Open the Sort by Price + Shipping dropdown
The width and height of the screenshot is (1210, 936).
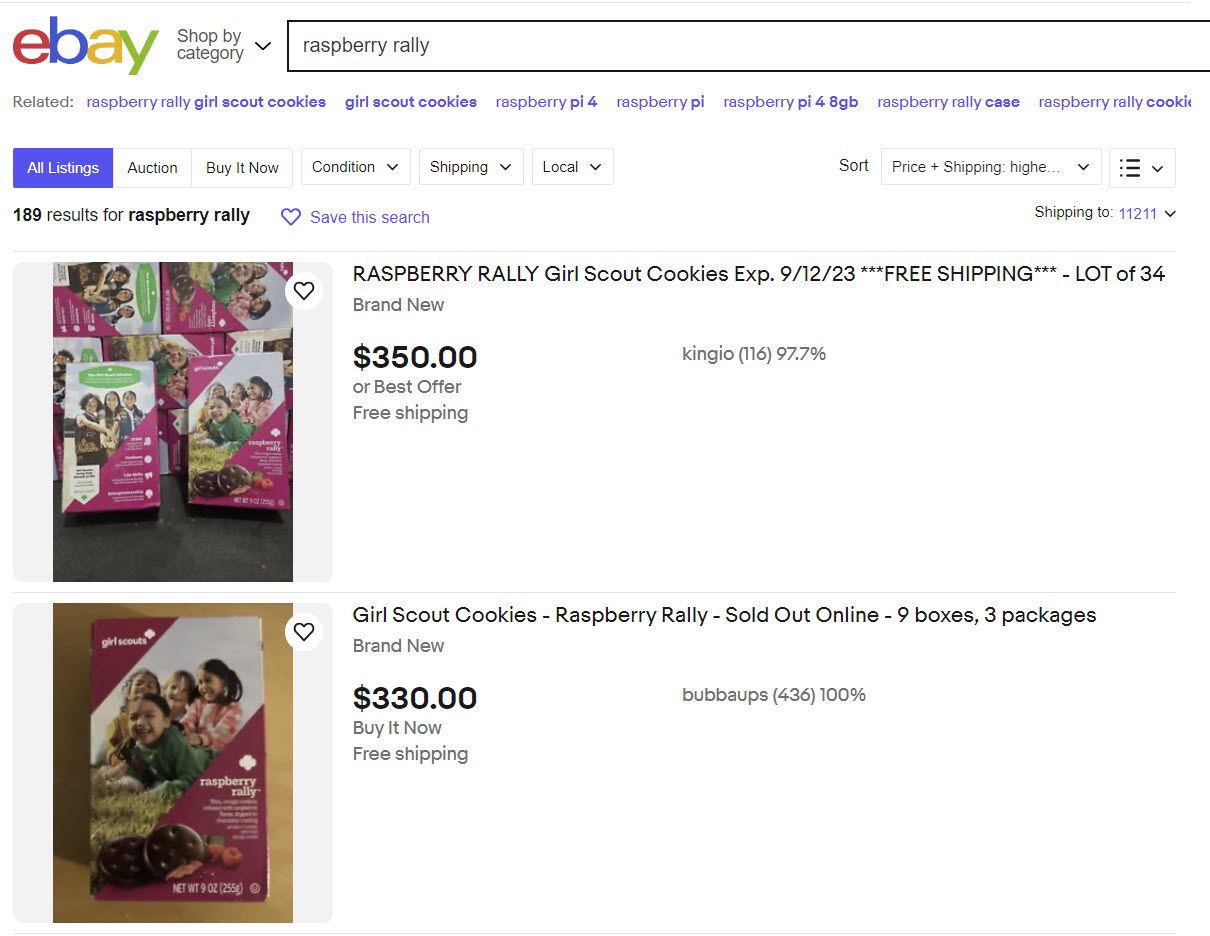coord(990,167)
